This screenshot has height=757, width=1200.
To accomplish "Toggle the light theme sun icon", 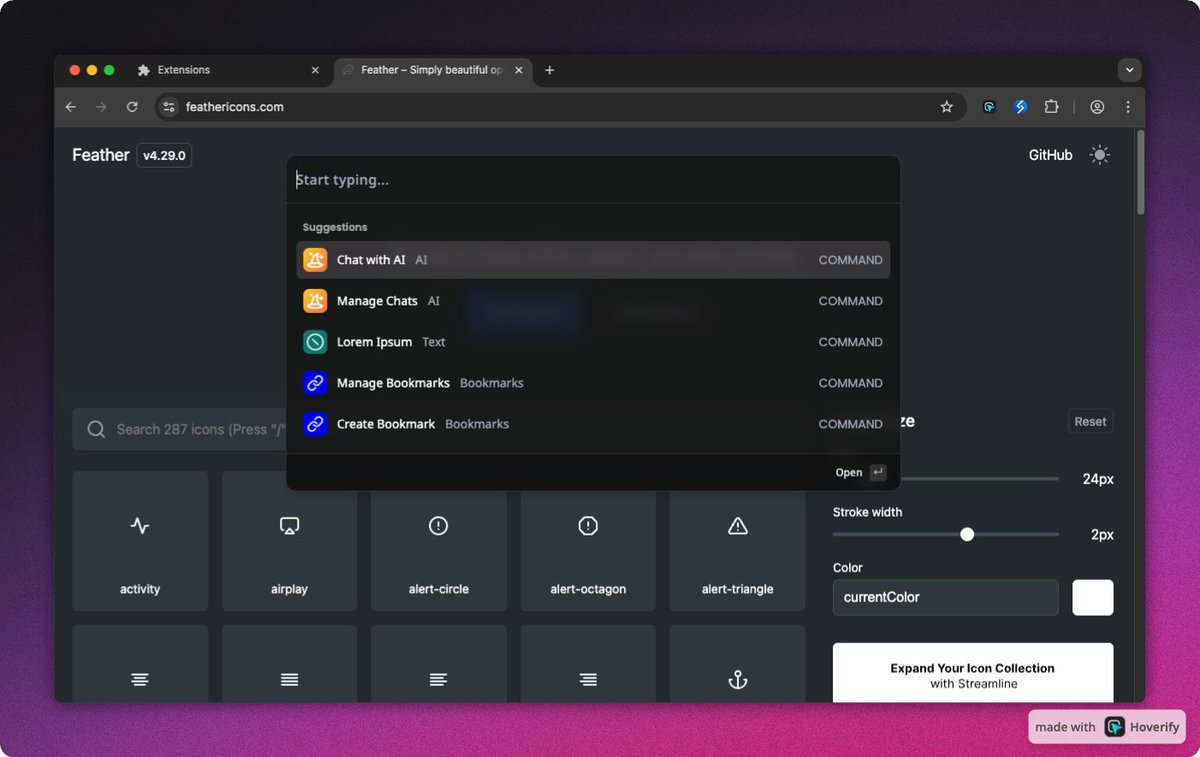I will tap(1100, 155).
